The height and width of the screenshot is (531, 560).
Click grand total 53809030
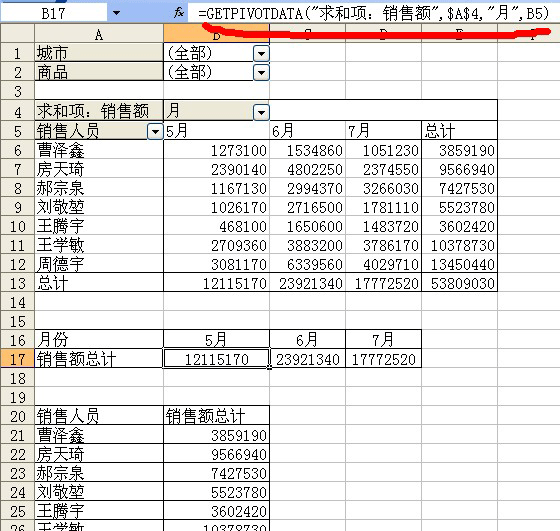[462, 284]
